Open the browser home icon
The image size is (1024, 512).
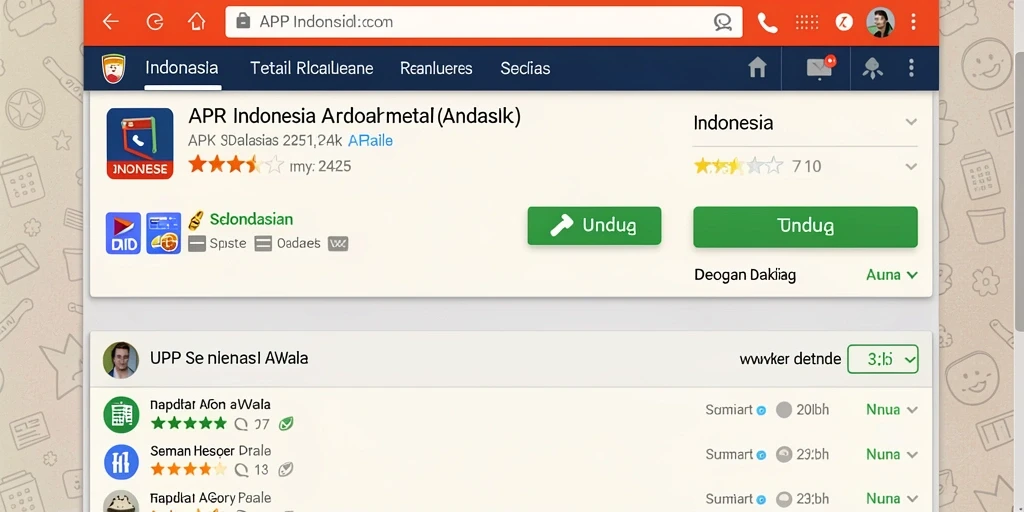click(x=197, y=22)
